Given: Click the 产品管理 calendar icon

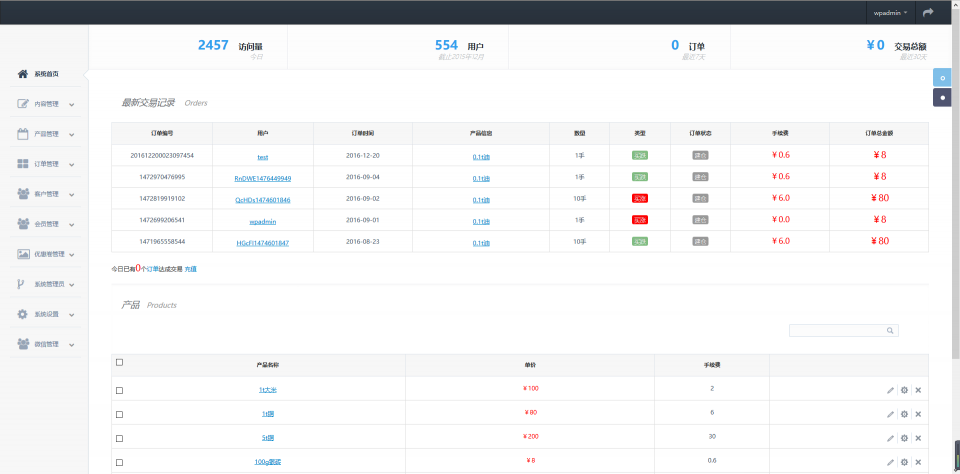Looking at the screenshot, I should click(x=23, y=134).
